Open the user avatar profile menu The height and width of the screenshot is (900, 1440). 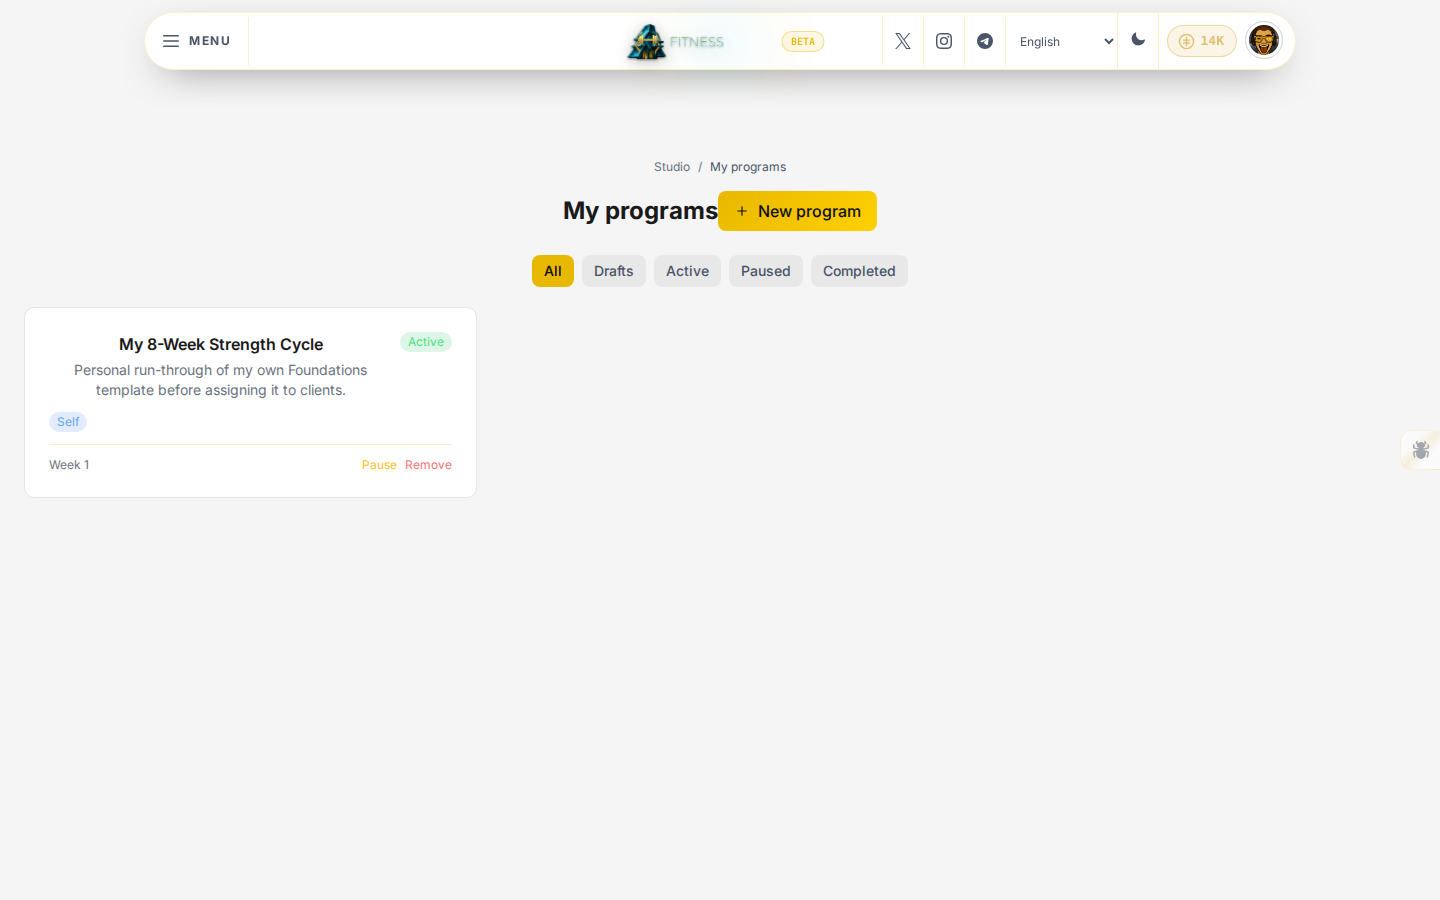pyautogui.click(x=1264, y=41)
